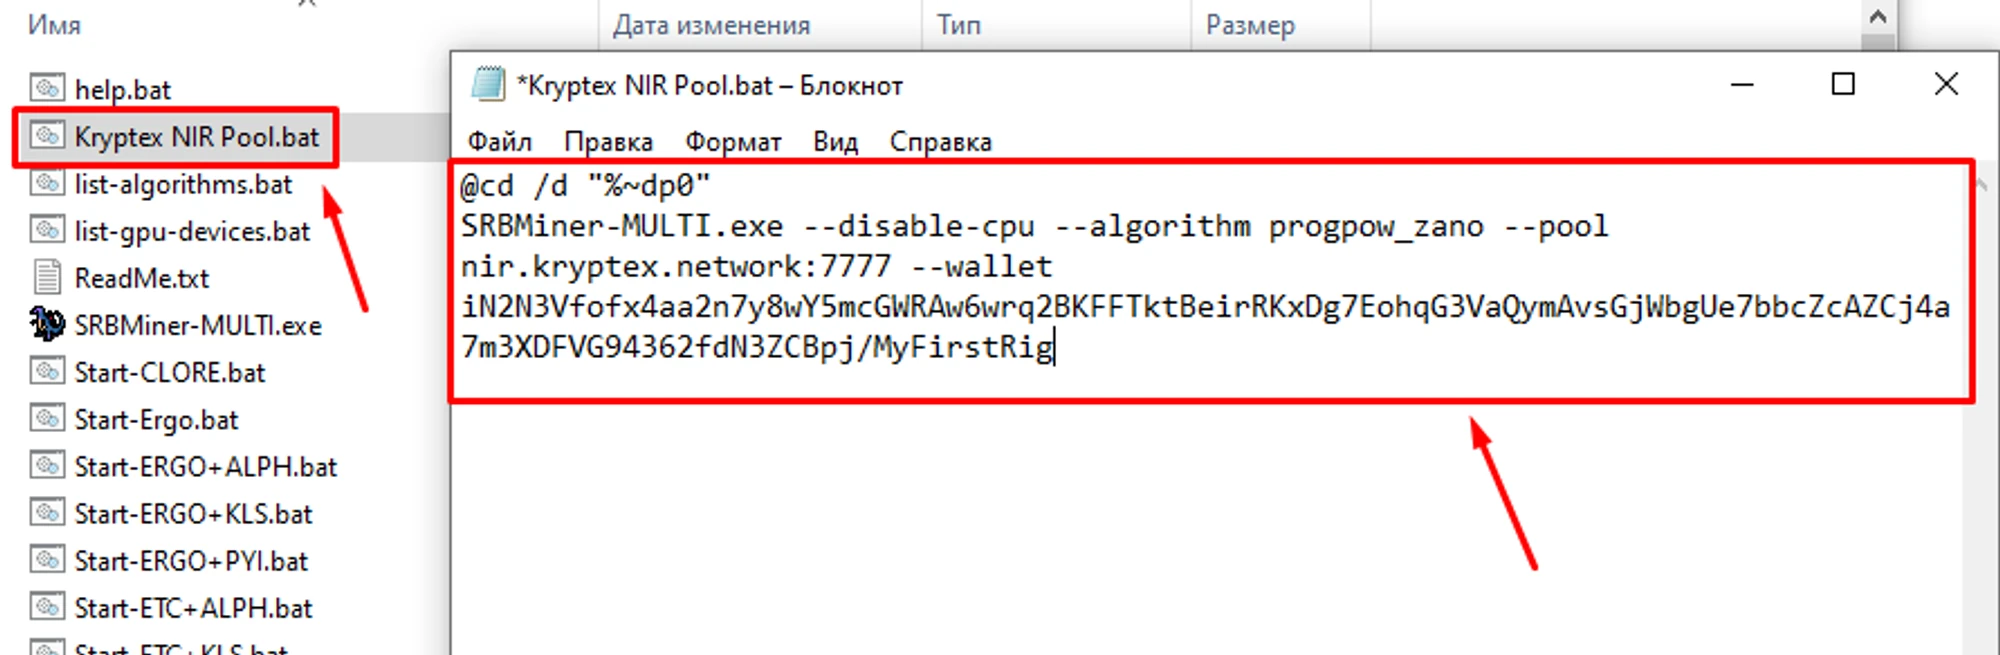Click inside the Notepad text area
The height and width of the screenshot is (655, 2000).
(x=1200, y=520)
